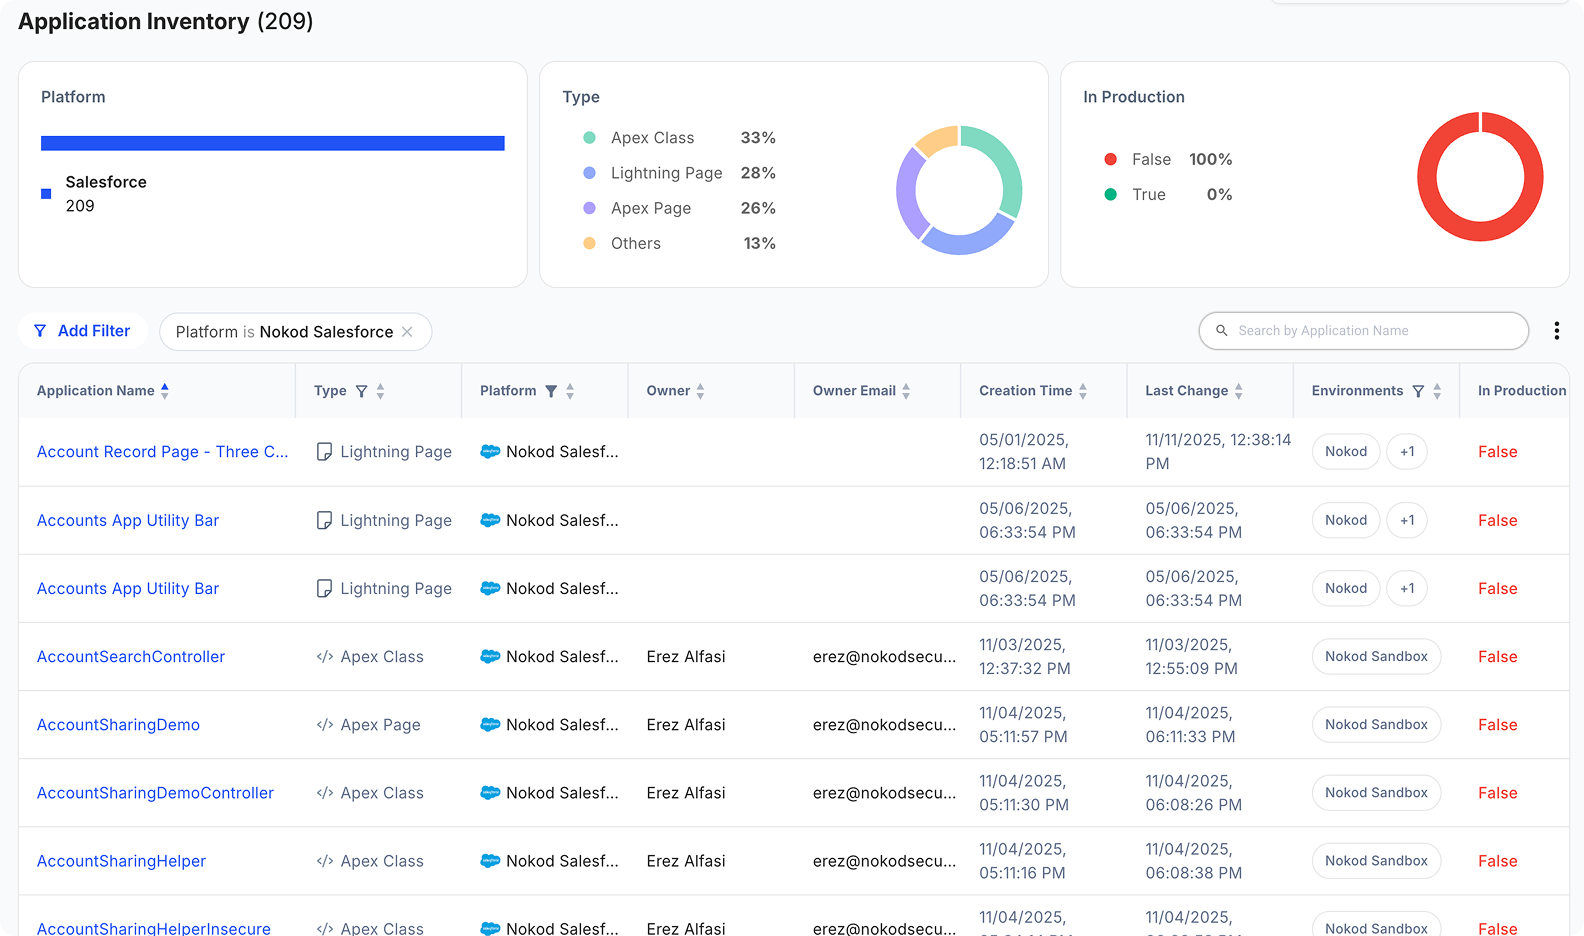Click the Nokod Sandbox tag for AccountSharingDemo
Viewport: 1584px width, 936px height.
tap(1376, 725)
